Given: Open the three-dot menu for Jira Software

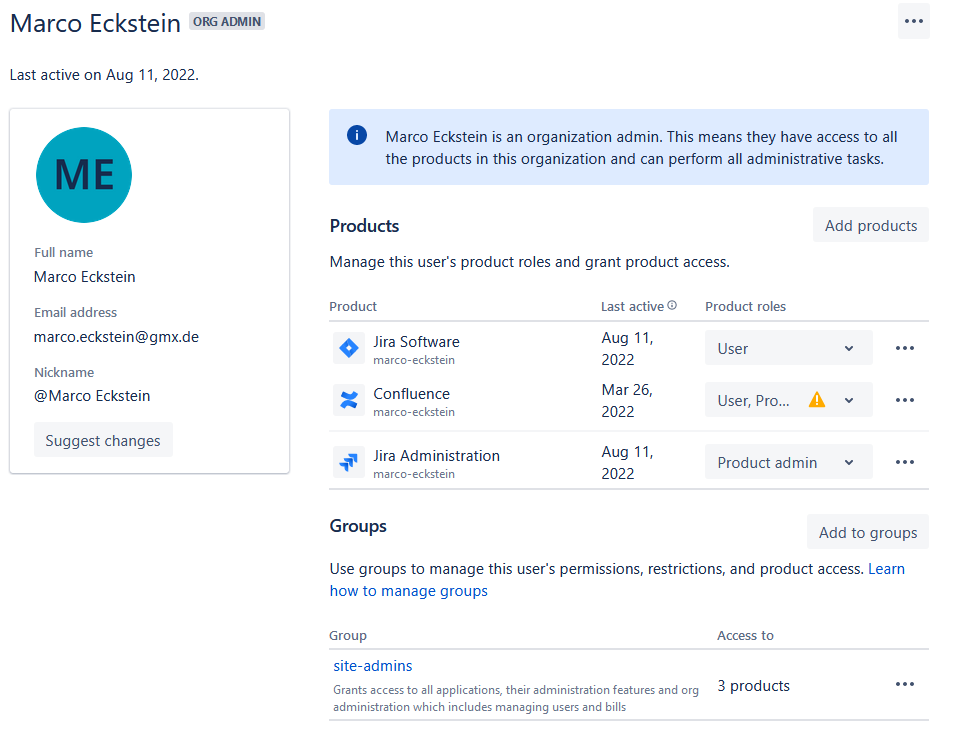Looking at the screenshot, I should [905, 347].
